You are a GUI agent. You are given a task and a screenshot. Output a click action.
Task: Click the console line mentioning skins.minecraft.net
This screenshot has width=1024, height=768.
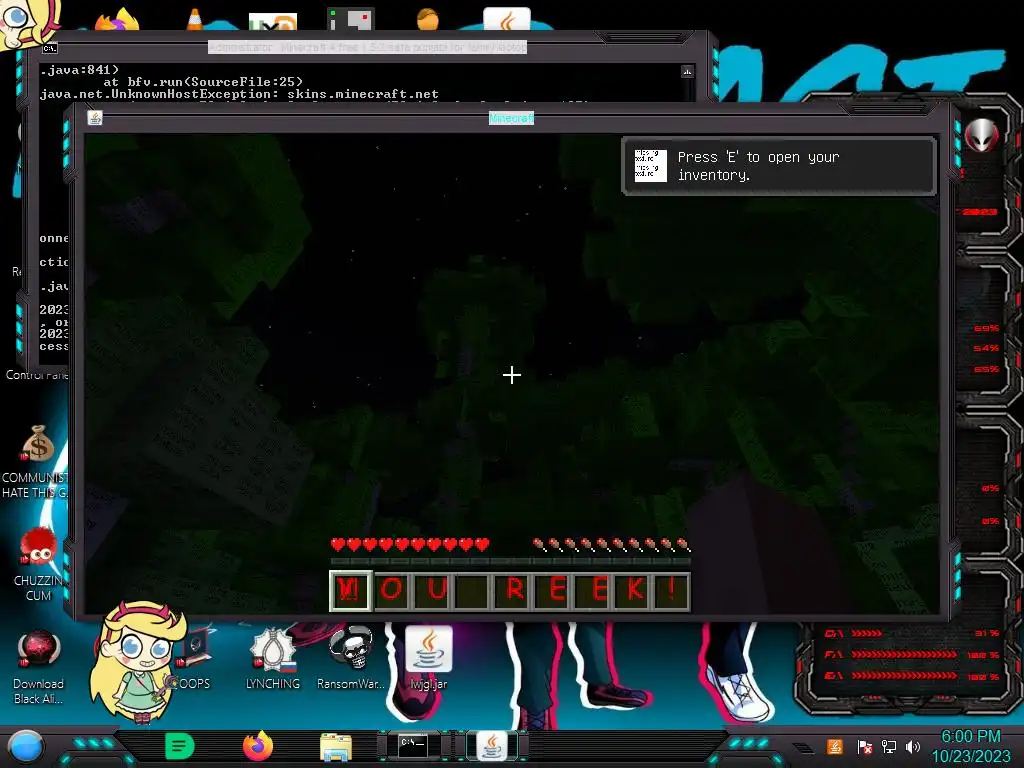[239, 94]
